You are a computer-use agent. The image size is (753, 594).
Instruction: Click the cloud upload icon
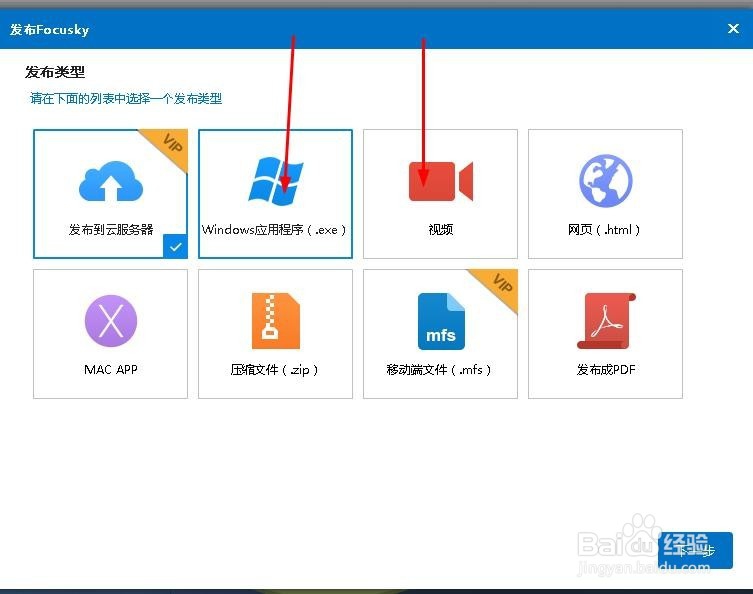click(x=110, y=181)
